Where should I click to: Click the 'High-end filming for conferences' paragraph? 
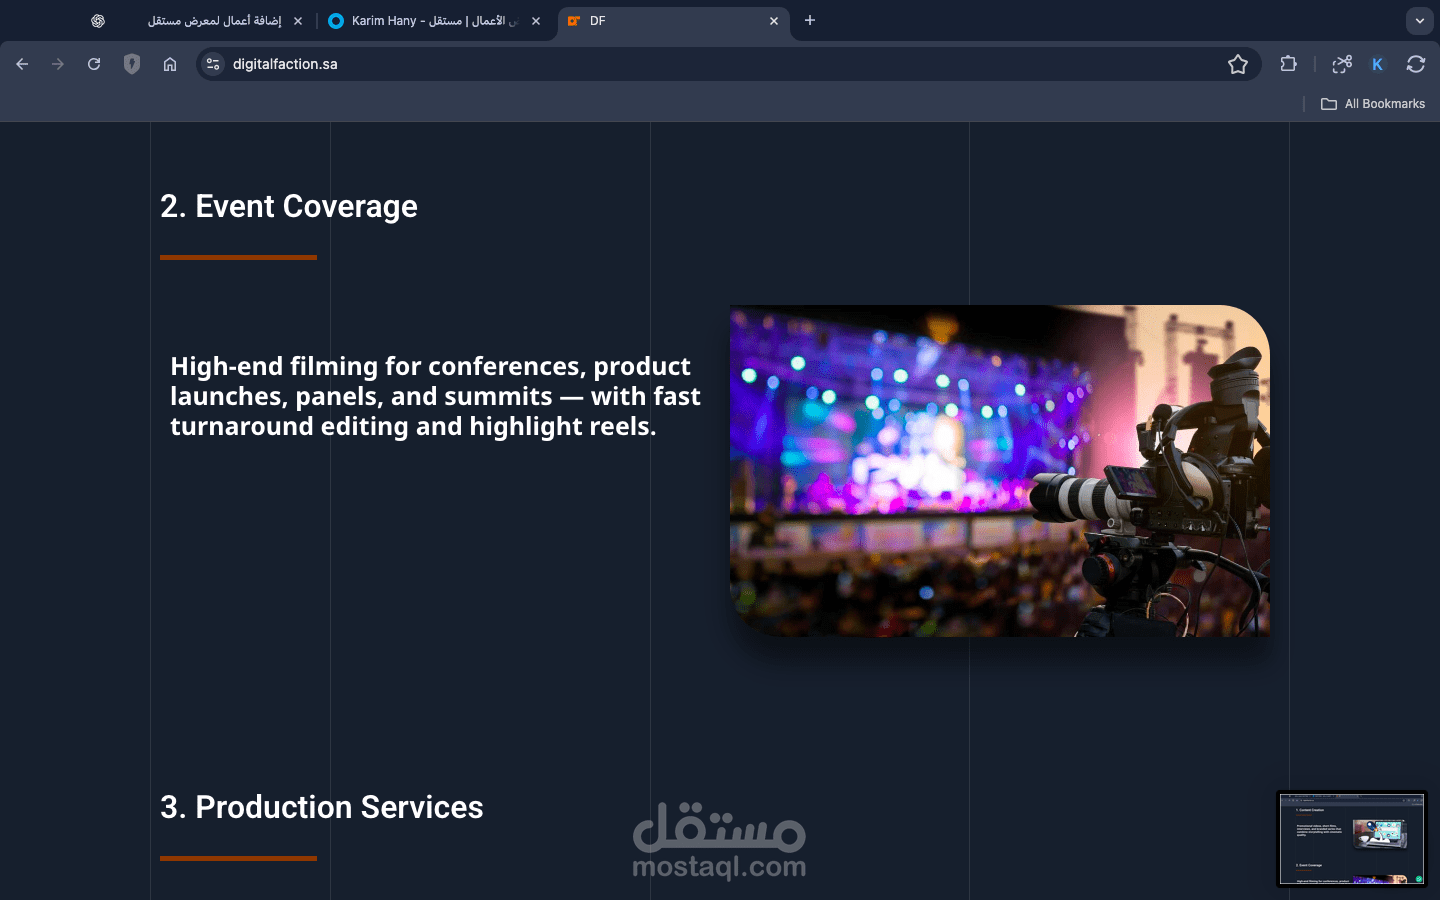click(x=435, y=396)
